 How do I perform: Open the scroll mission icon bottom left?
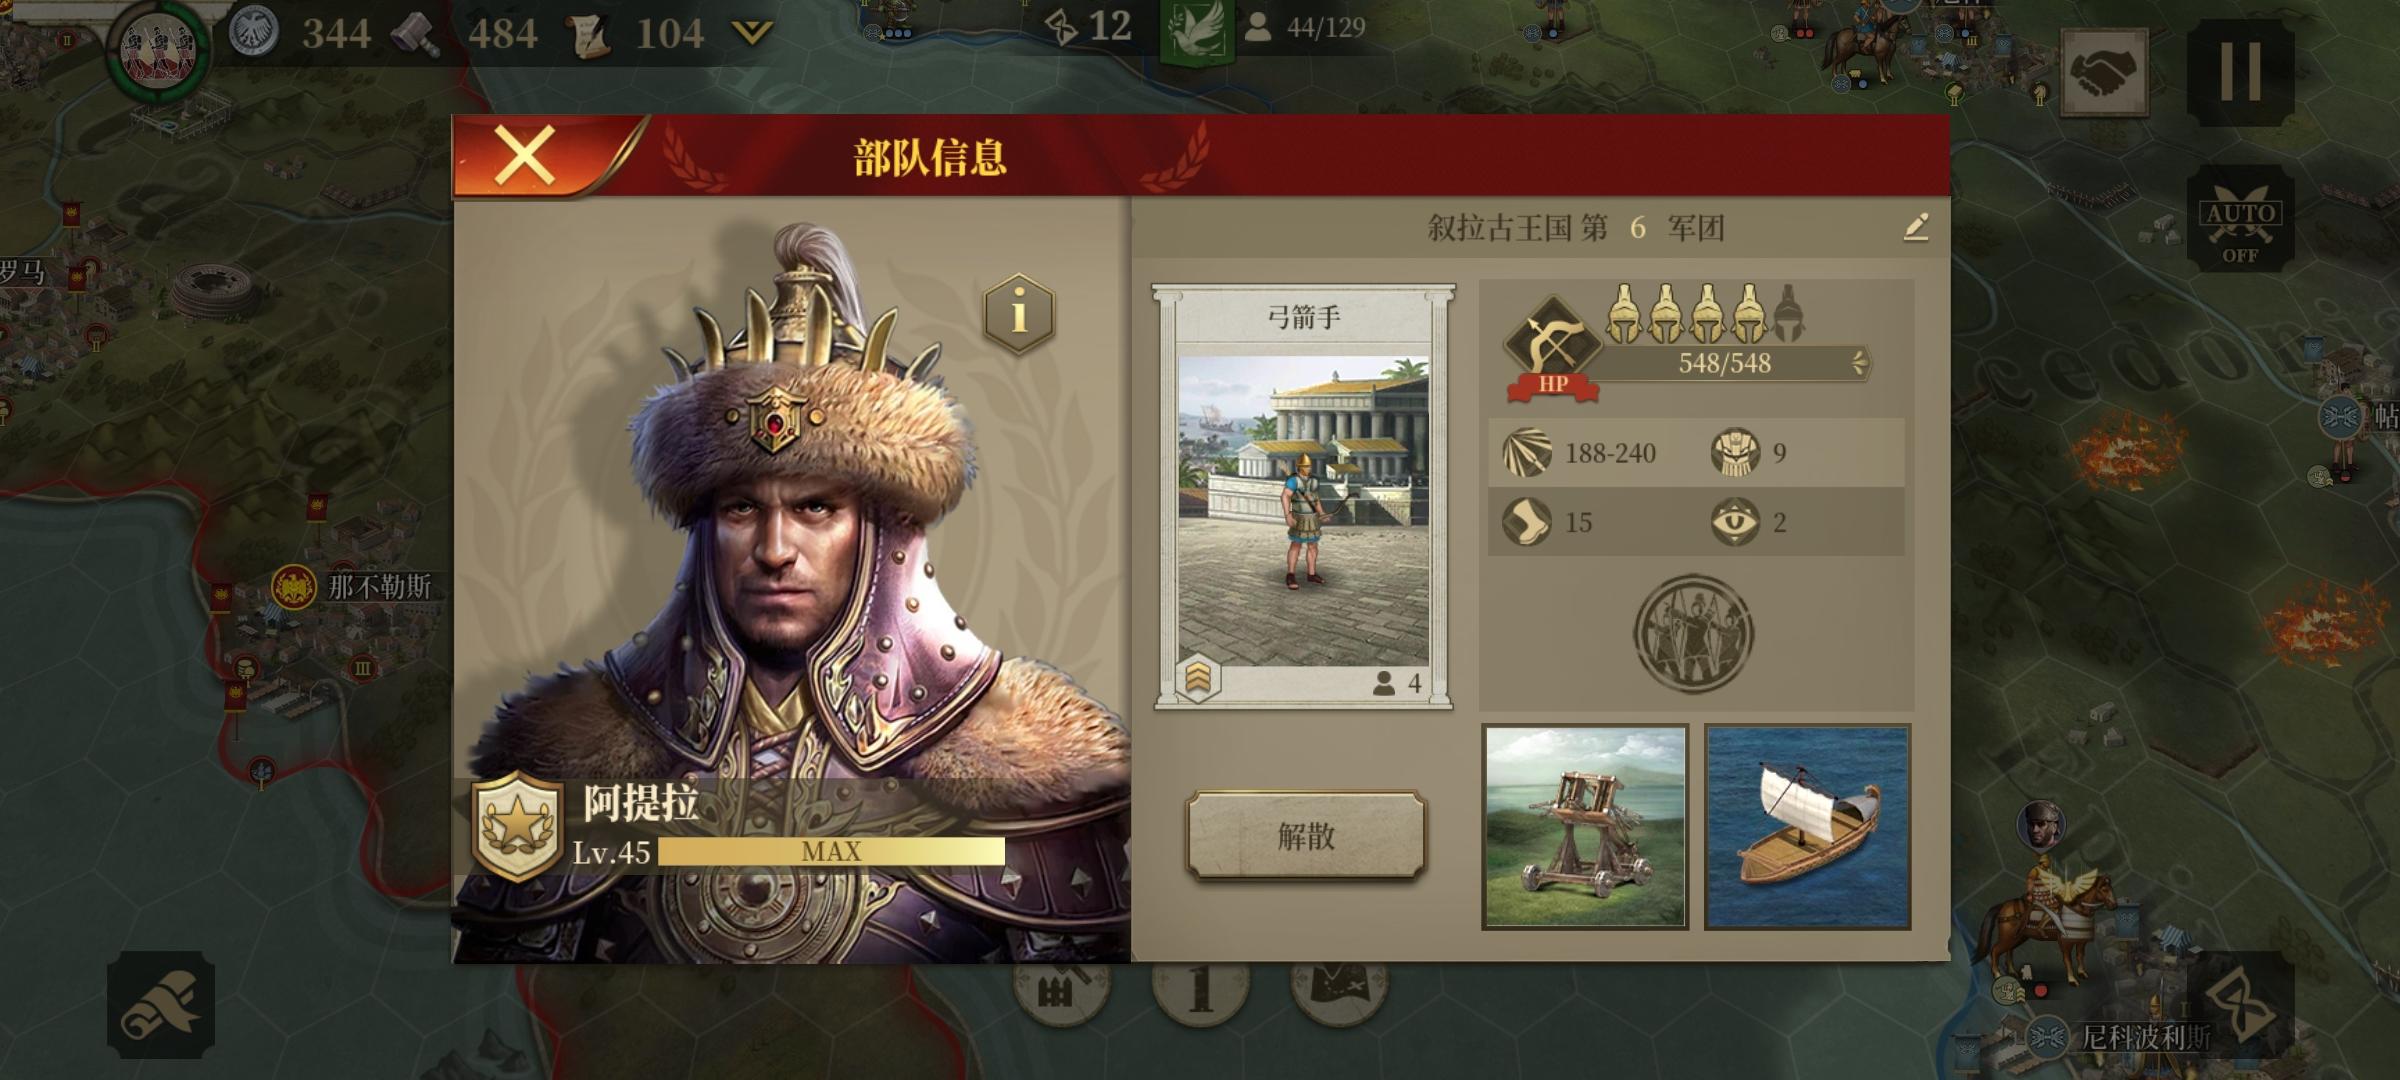coord(161,1005)
